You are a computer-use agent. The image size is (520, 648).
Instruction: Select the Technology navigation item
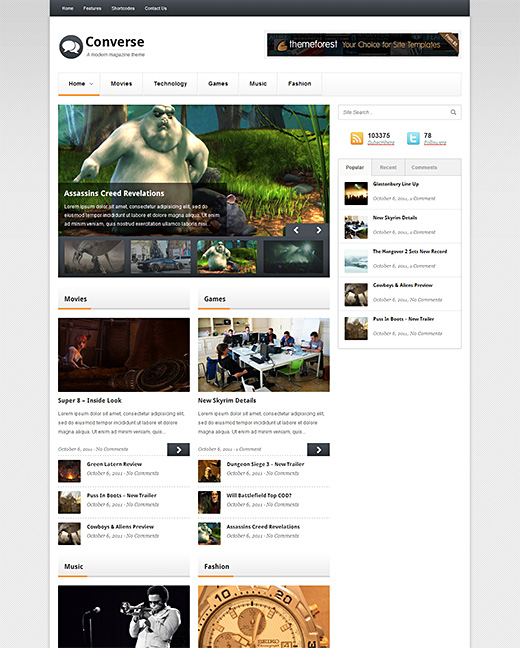[x=170, y=83]
